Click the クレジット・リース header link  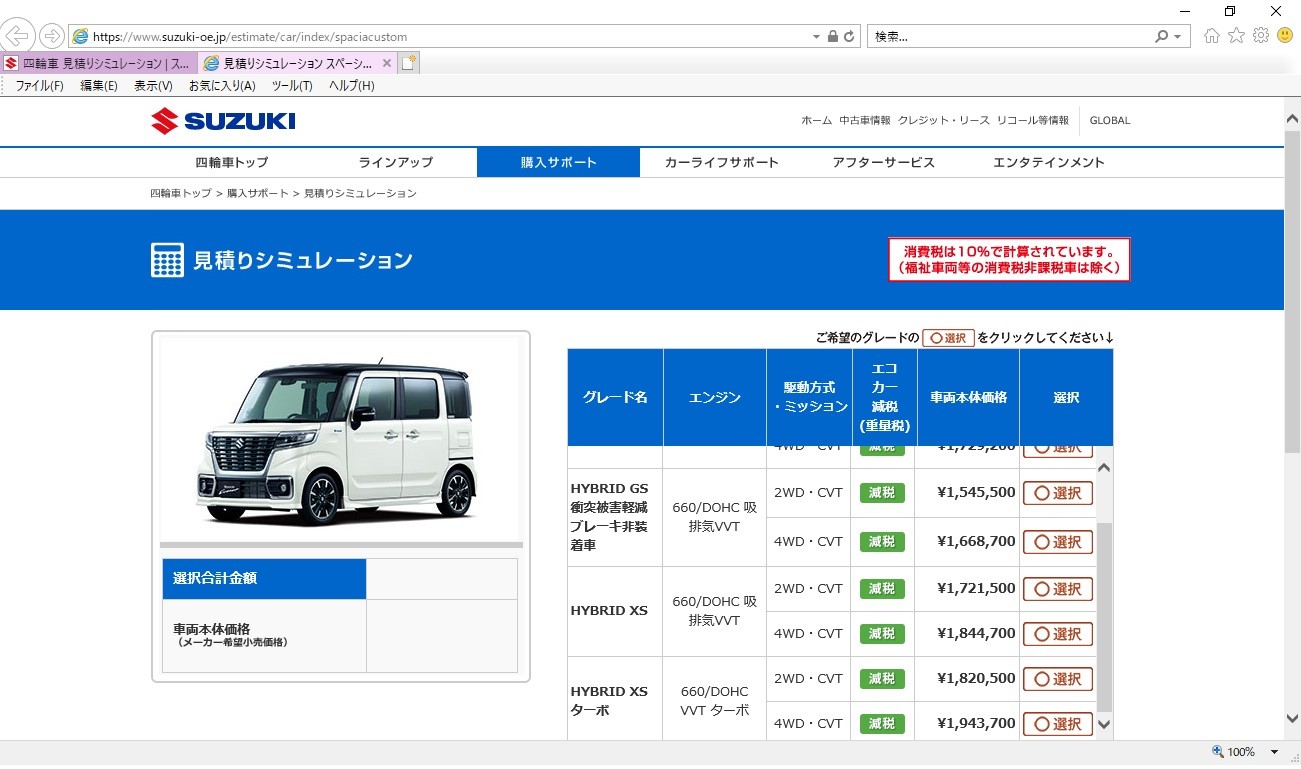pos(943,120)
